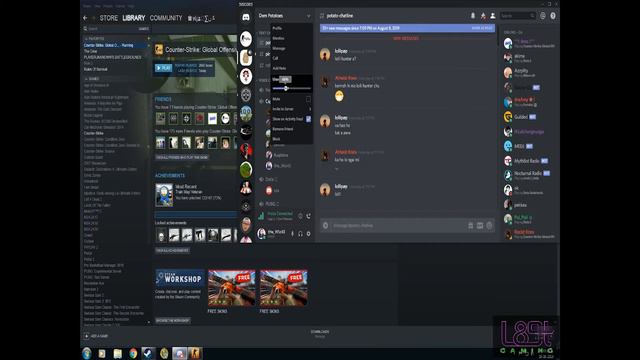Select crosshair gray server icon
The width and height of the screenshot is (640, 360).
[x=246, y=95]
